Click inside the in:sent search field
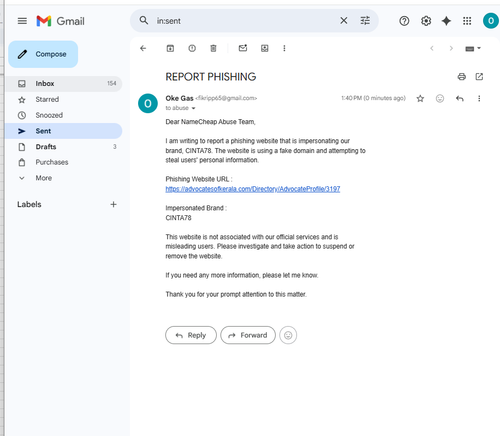 [x=245, y=21]
